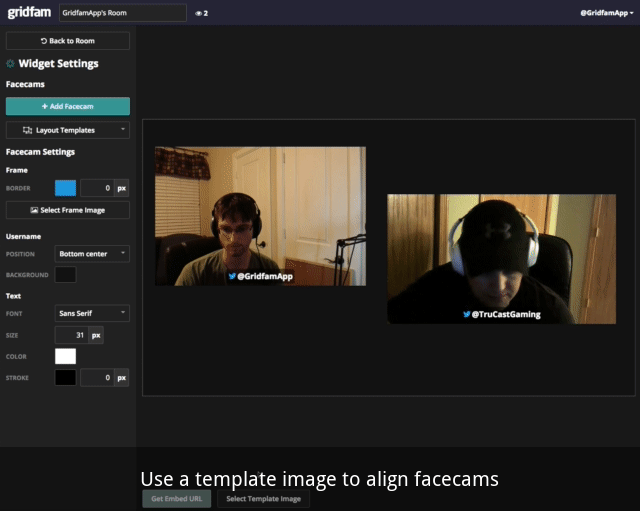Go Back to Room

[x=68, y=41]
